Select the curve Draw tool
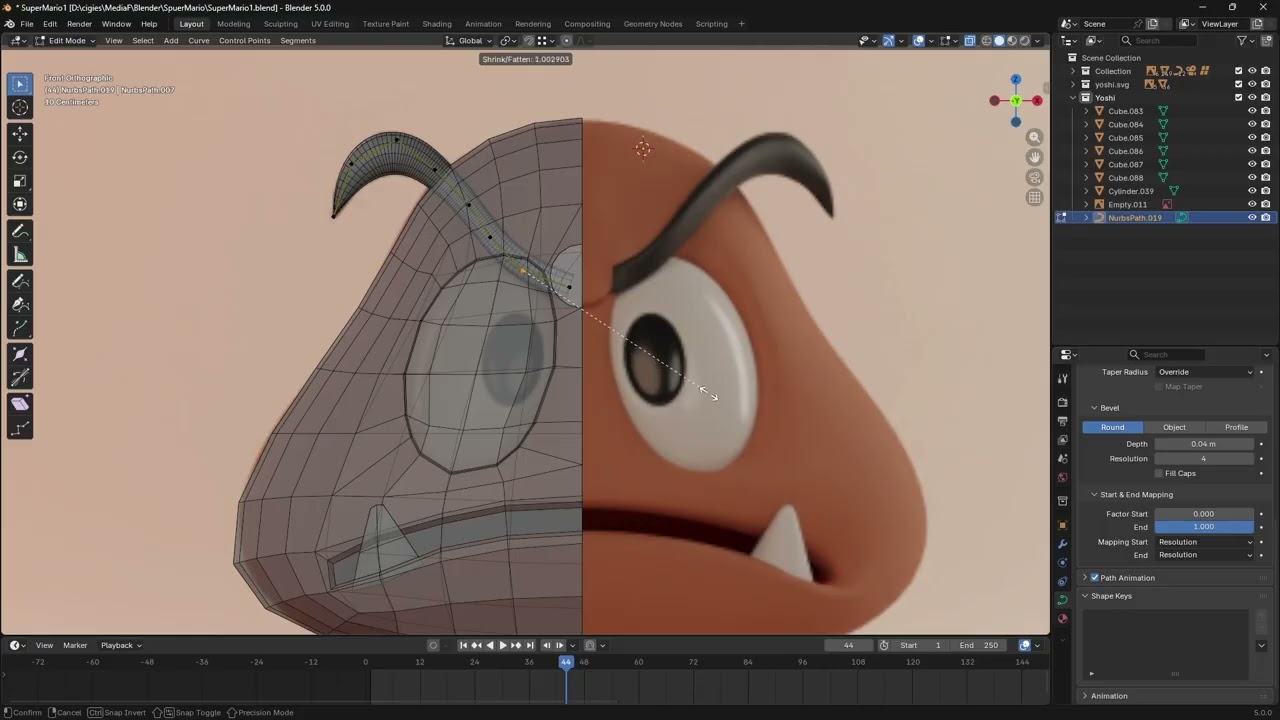The image size is (1280, 720). (x=20, y=281)
